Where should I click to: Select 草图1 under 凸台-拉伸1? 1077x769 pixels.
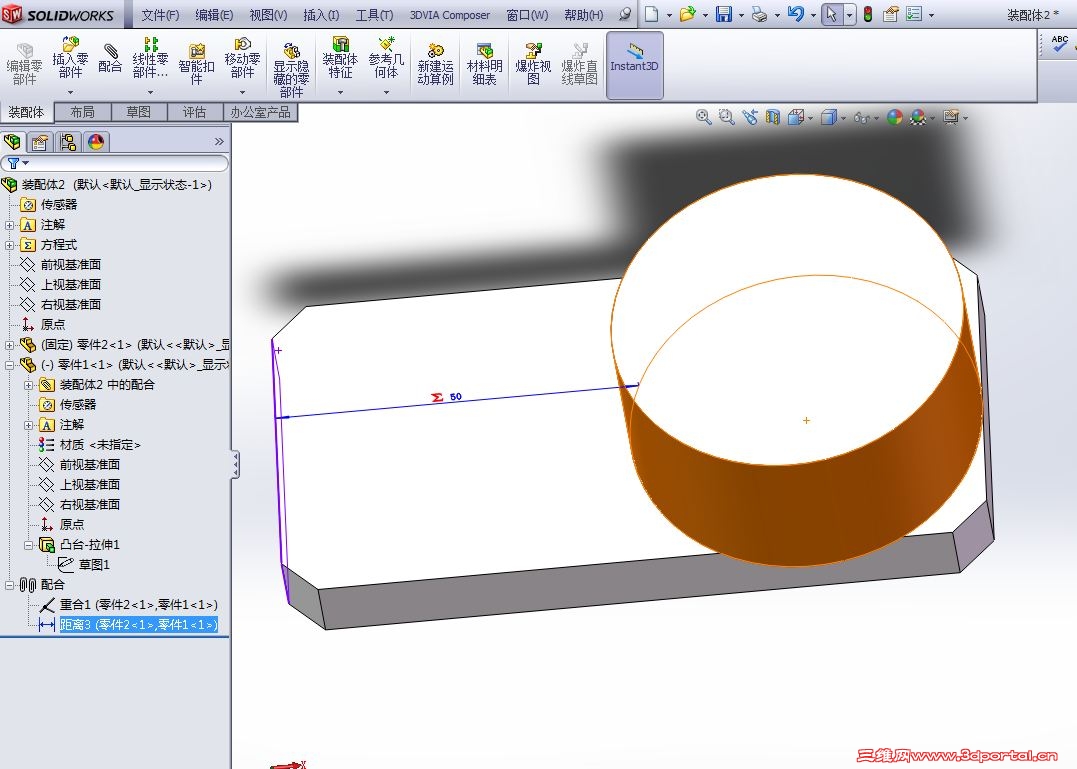(x=94, y=564)
